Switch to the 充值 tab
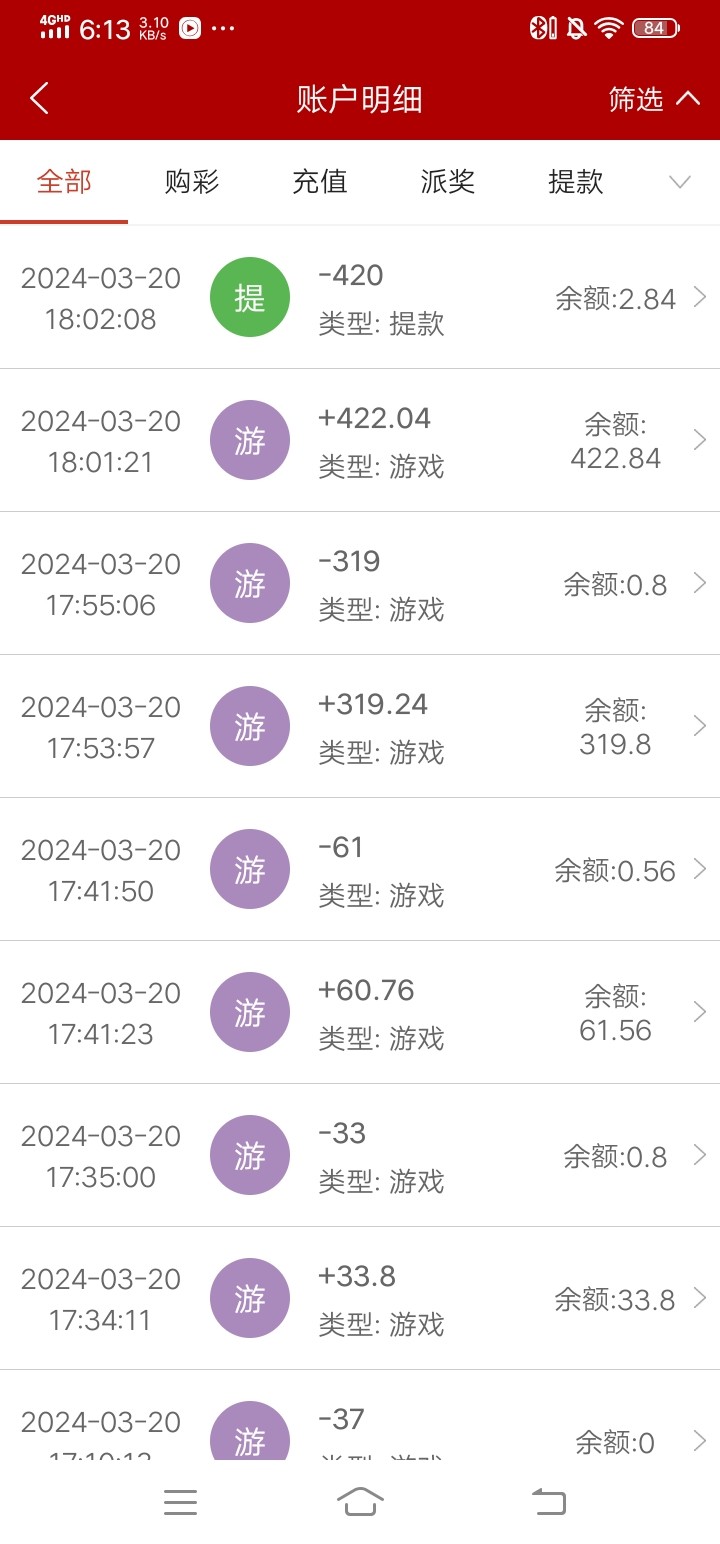 click(320, 182)
